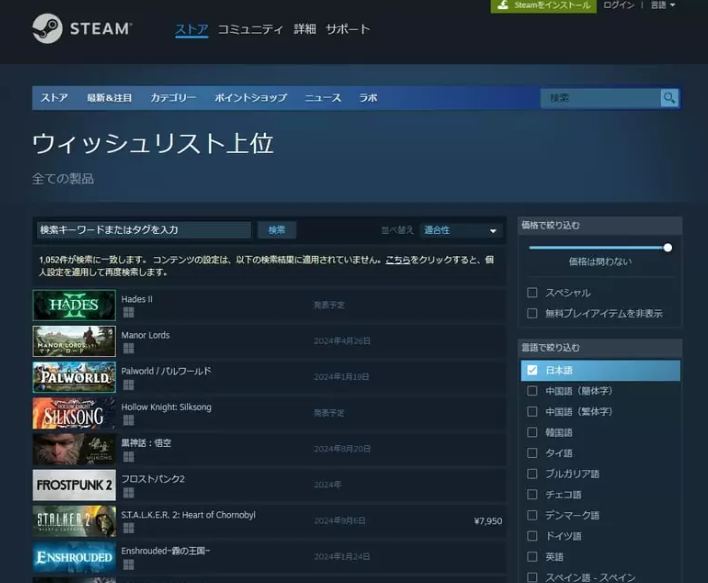Enable 無料プレイアイテムを非表示 checkbox
The width and height of the screenshot is (708, 583).
[x=532, y=313]
